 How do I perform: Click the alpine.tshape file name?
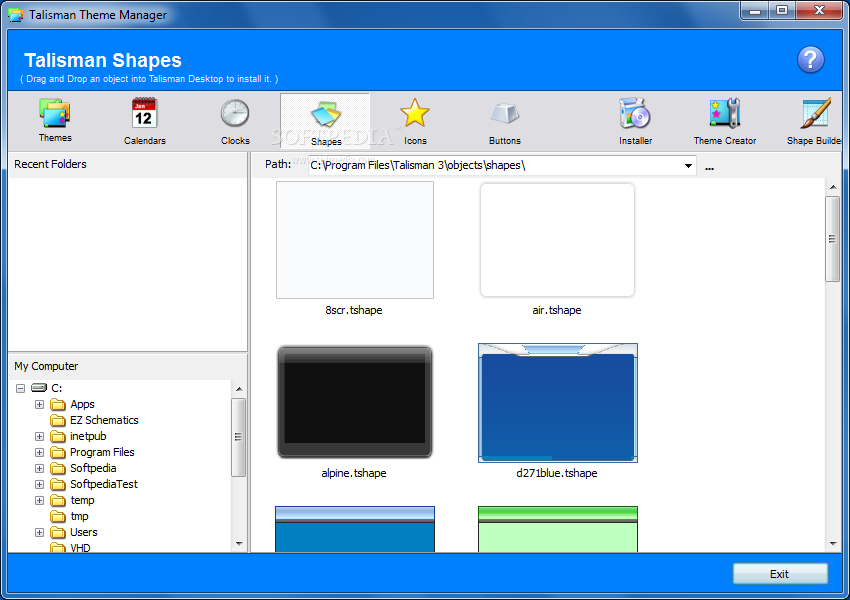[x=354, y=473]
